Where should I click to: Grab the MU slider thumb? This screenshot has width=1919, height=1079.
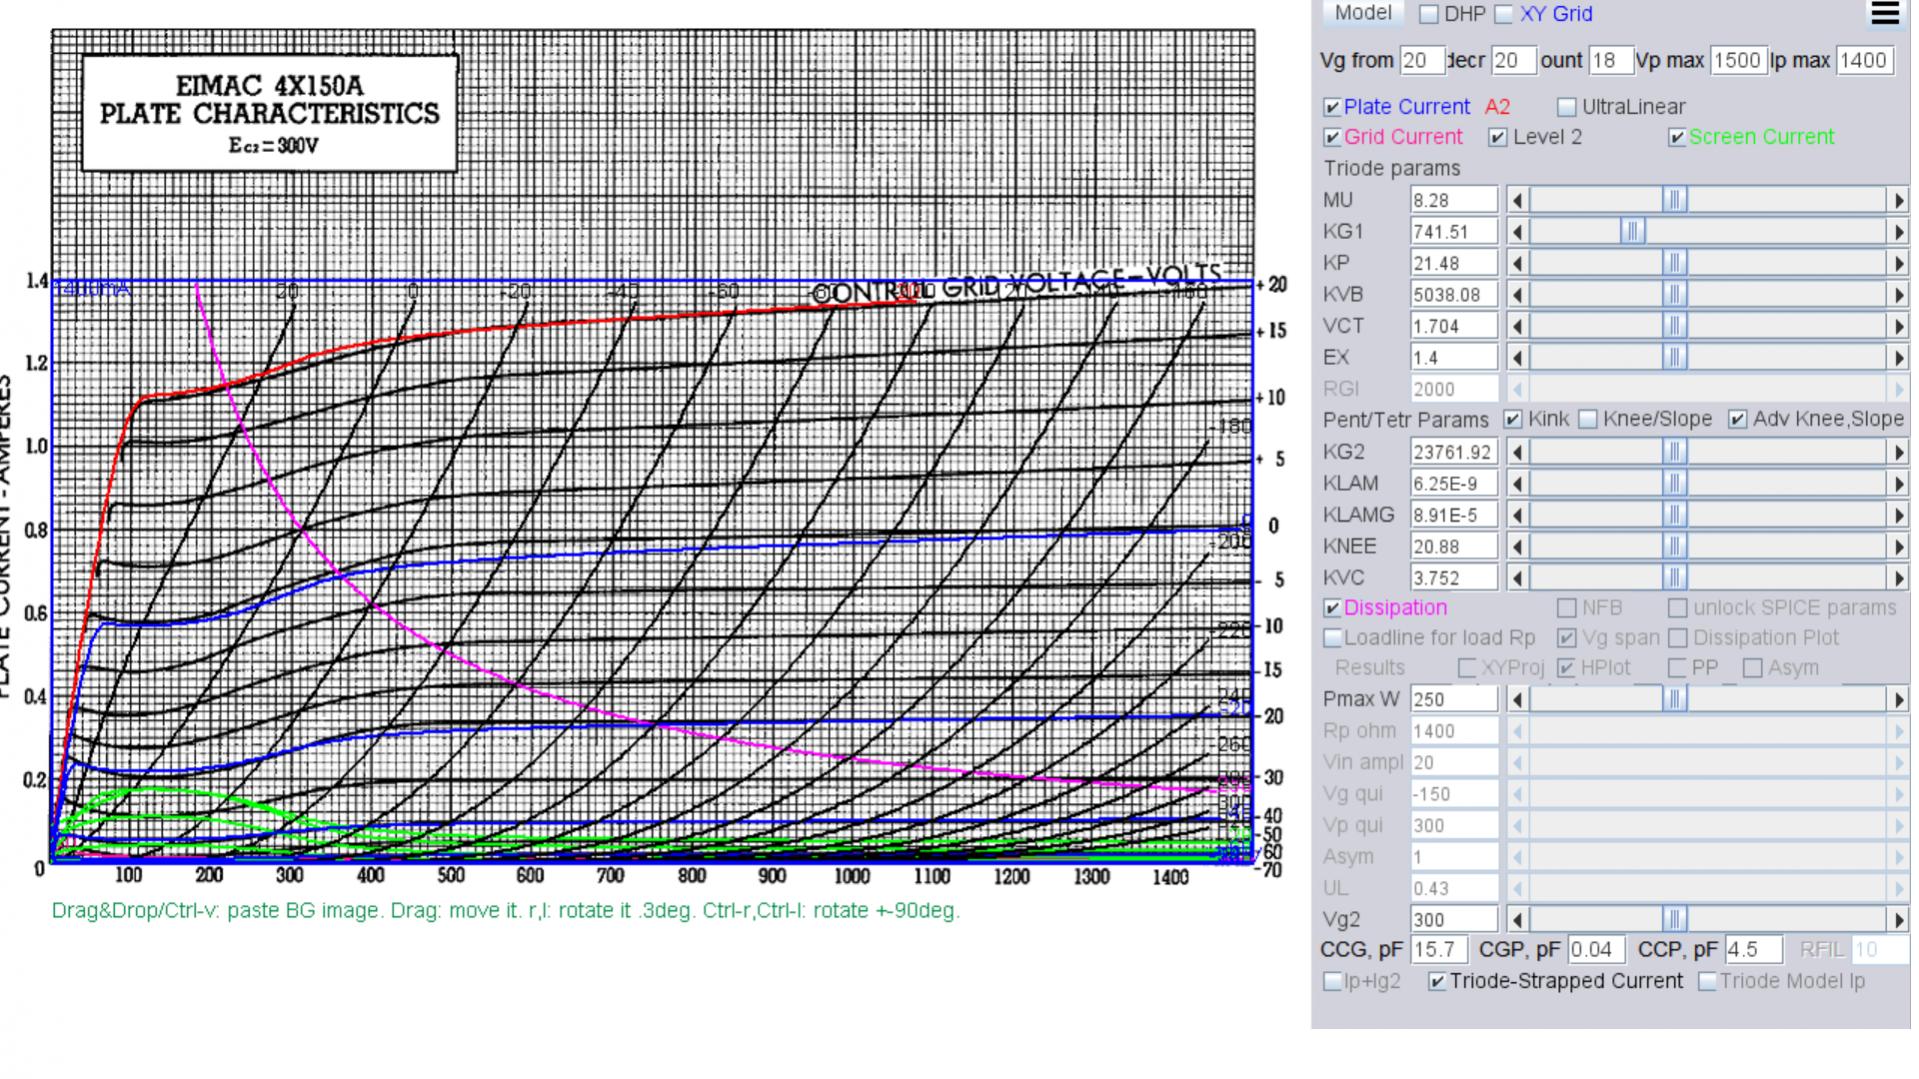point(1675,200)
